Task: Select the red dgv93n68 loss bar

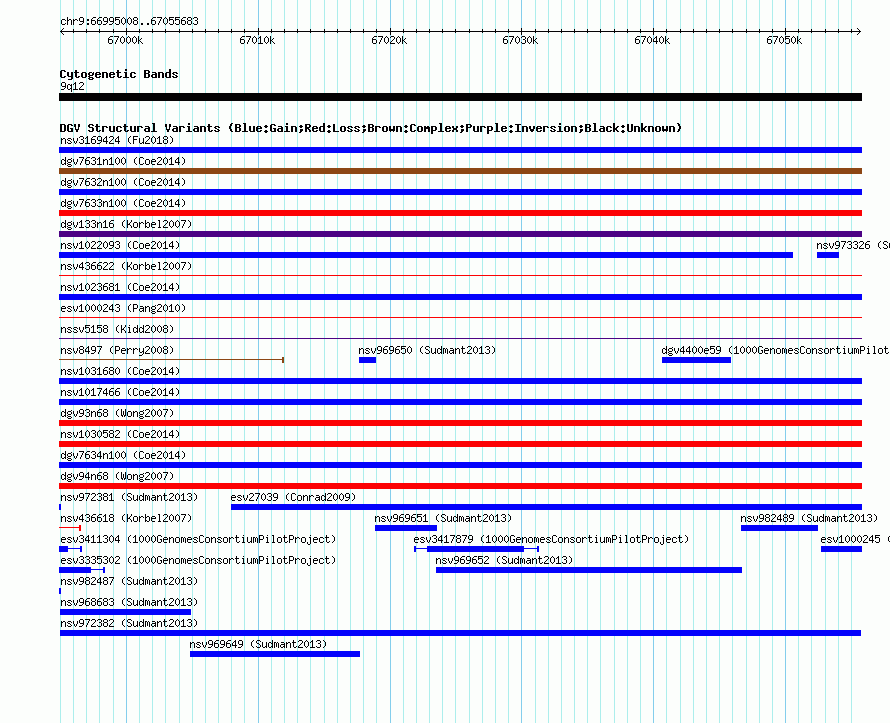Action: (x=460, y=423)
